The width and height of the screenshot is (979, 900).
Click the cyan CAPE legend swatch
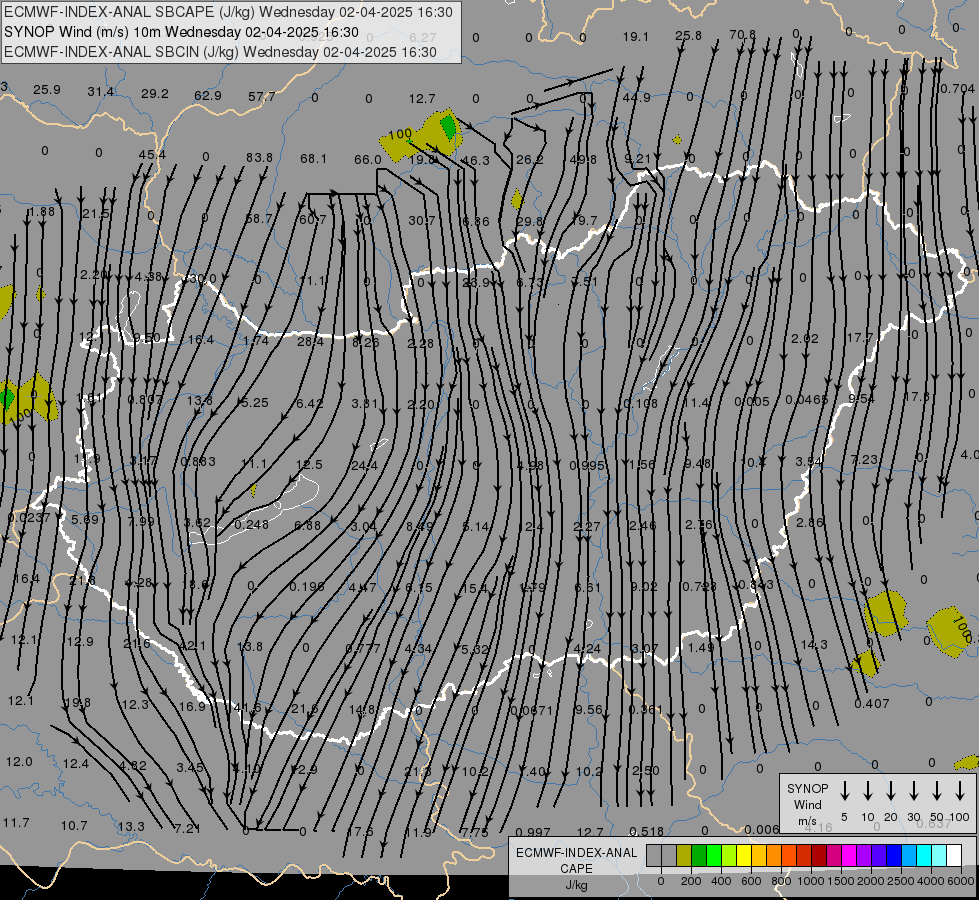[x=924, y=855]
